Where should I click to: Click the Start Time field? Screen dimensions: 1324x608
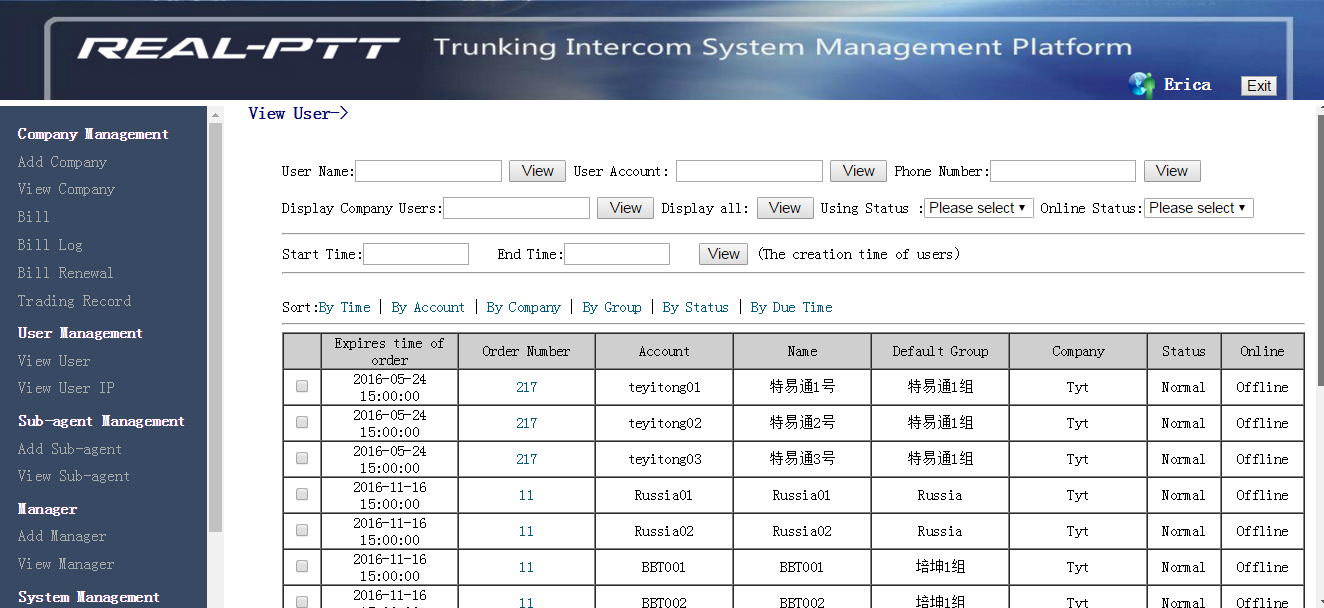[416, 254]
